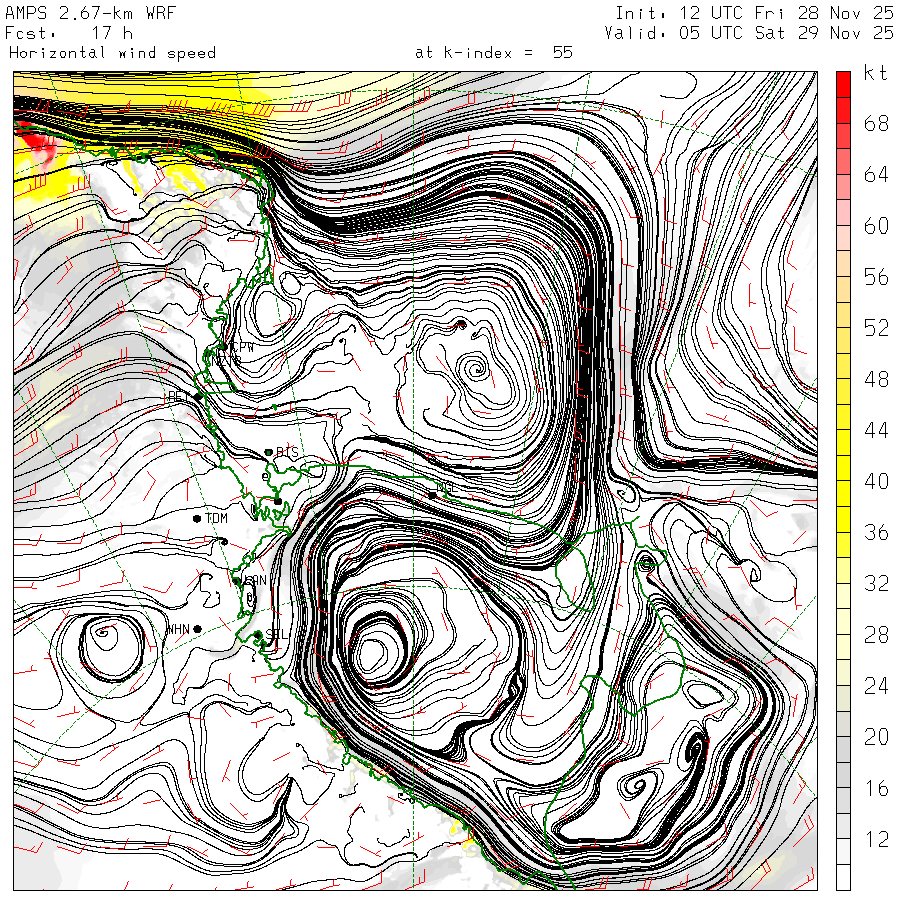Click the pale pink color bar segment beside 60
Screen dimensions: 900x900
pyautogui.click(x=843, y=212)
